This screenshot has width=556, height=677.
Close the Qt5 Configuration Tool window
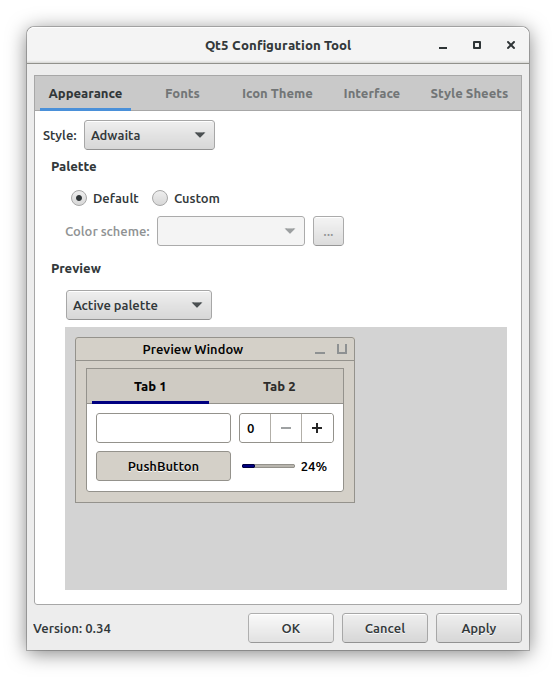511,45
